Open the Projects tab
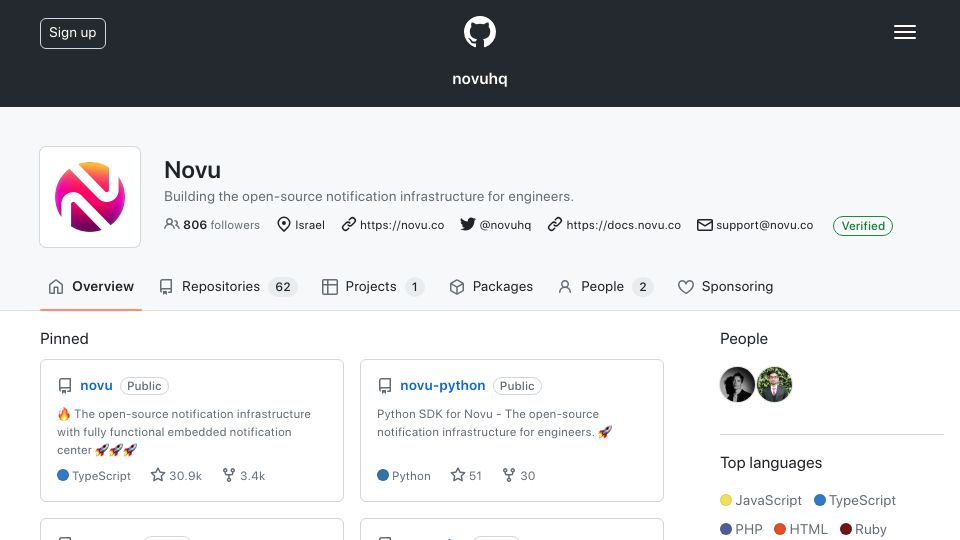This screenshot has width=960, height=540. click(373, 287)
